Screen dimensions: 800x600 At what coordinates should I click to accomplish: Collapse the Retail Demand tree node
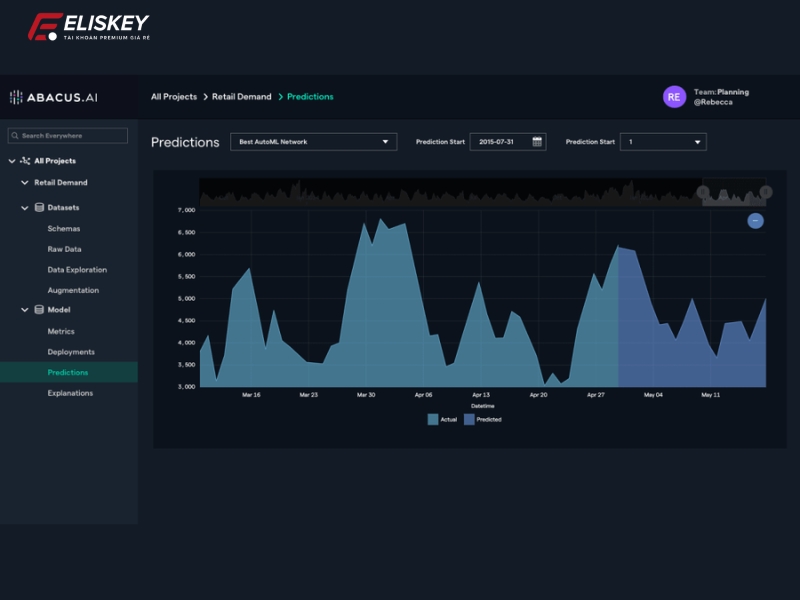pyautogui.click(x=25, y=183)
